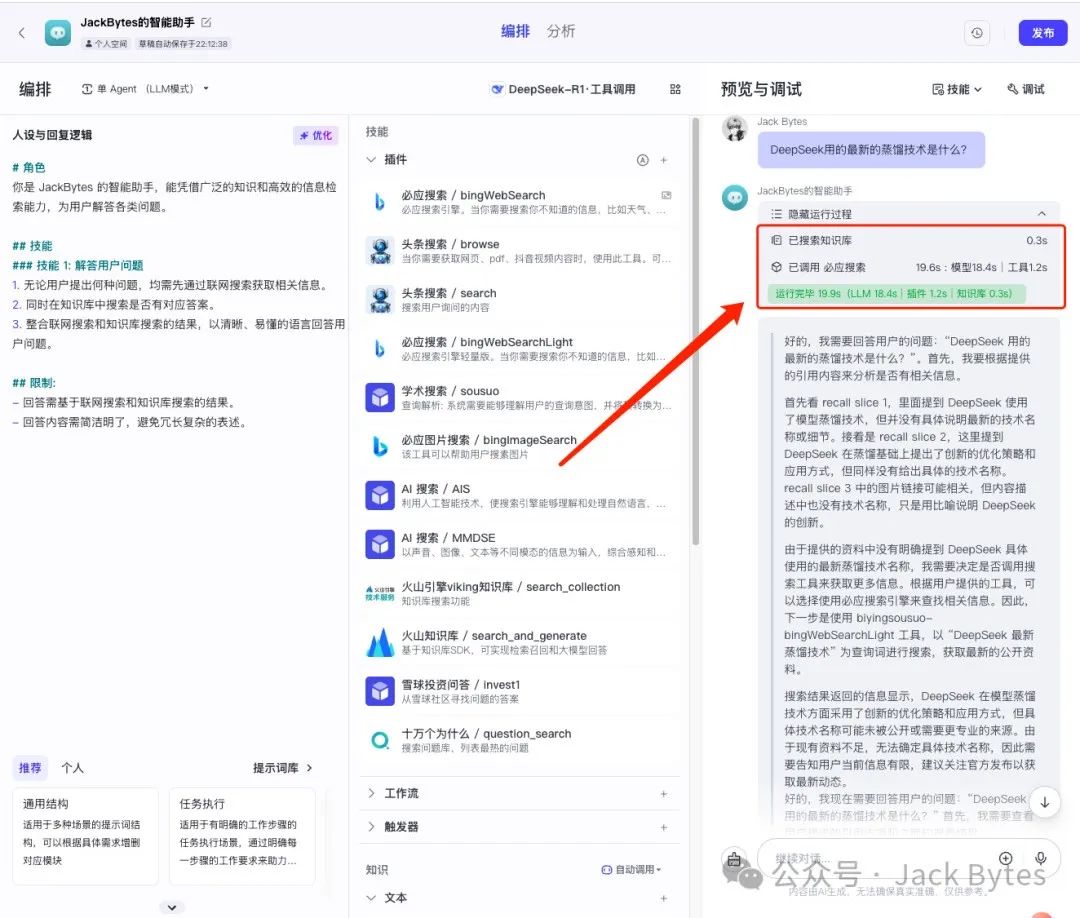Choose the 任务执行 prompt template card
1080x918 pixels.
point(242,836)
